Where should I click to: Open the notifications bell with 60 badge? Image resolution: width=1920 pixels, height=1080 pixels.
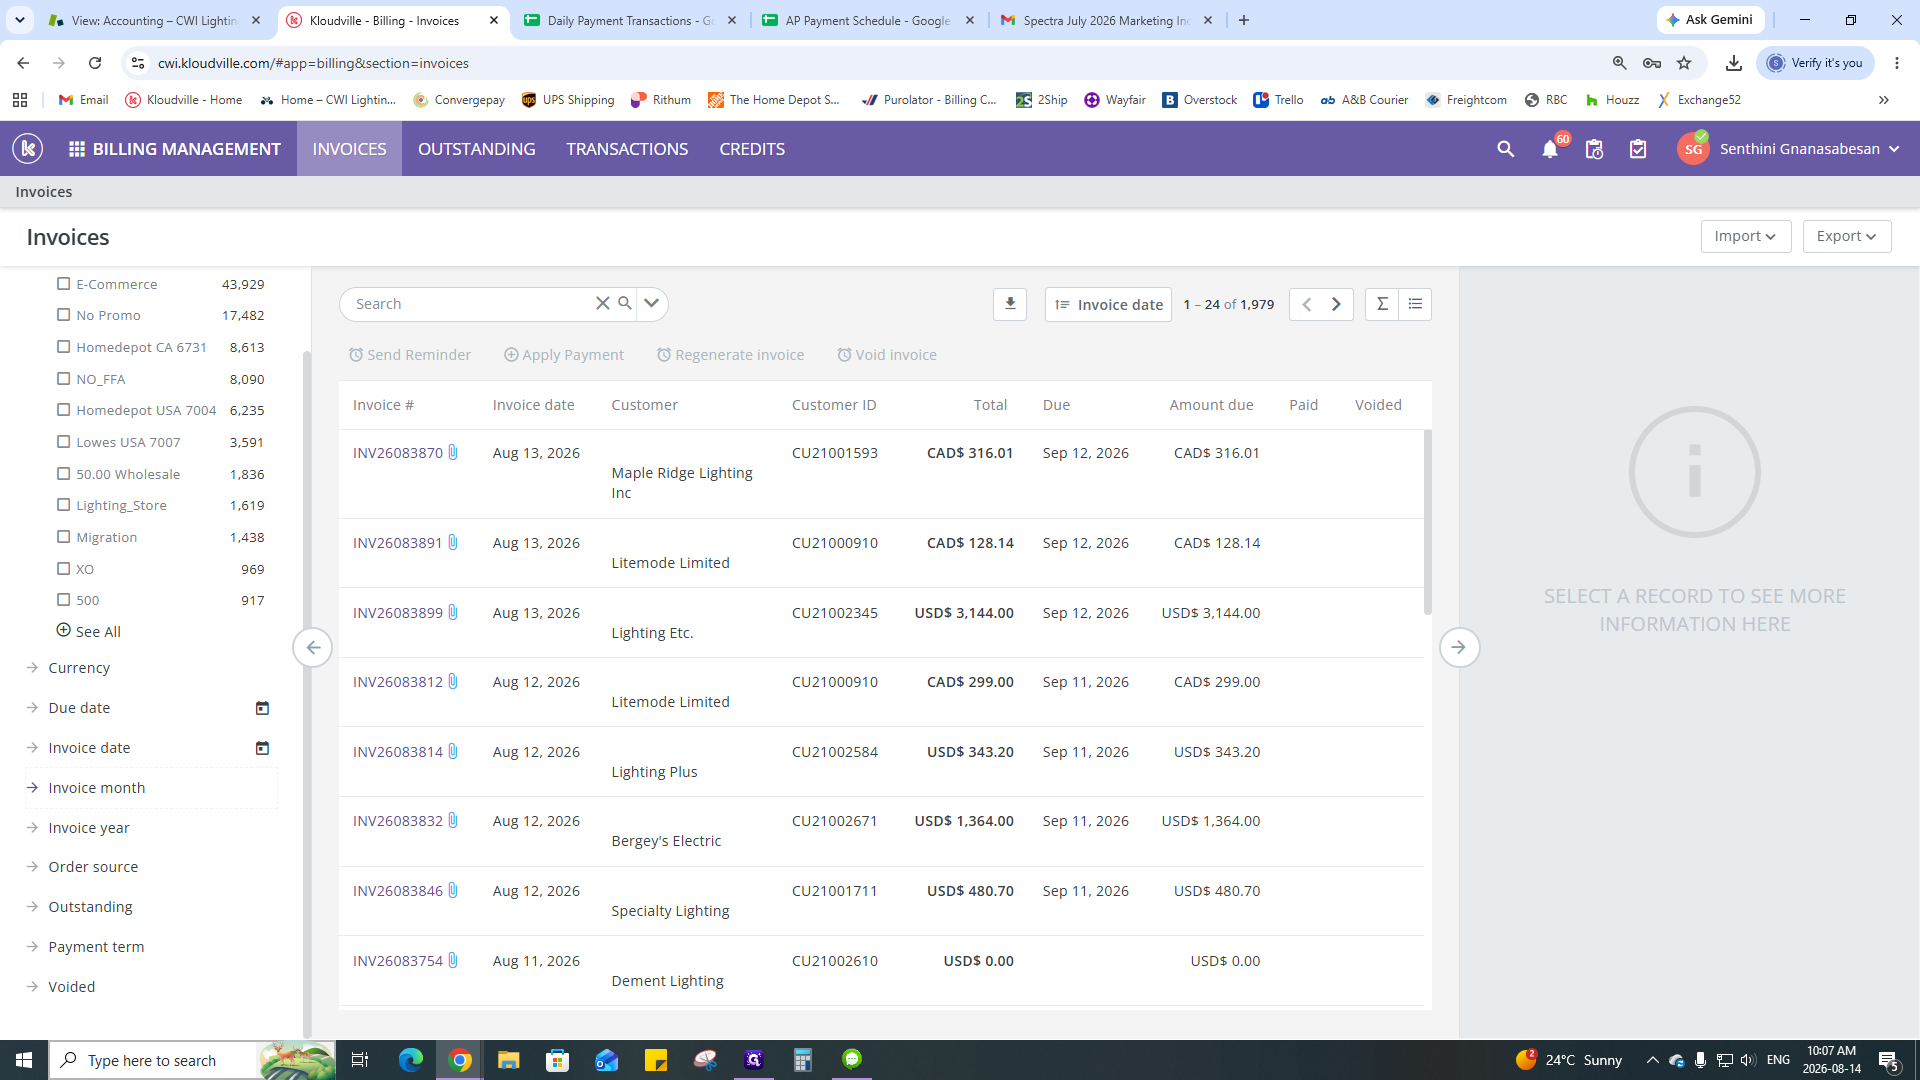click(1551, 149)
